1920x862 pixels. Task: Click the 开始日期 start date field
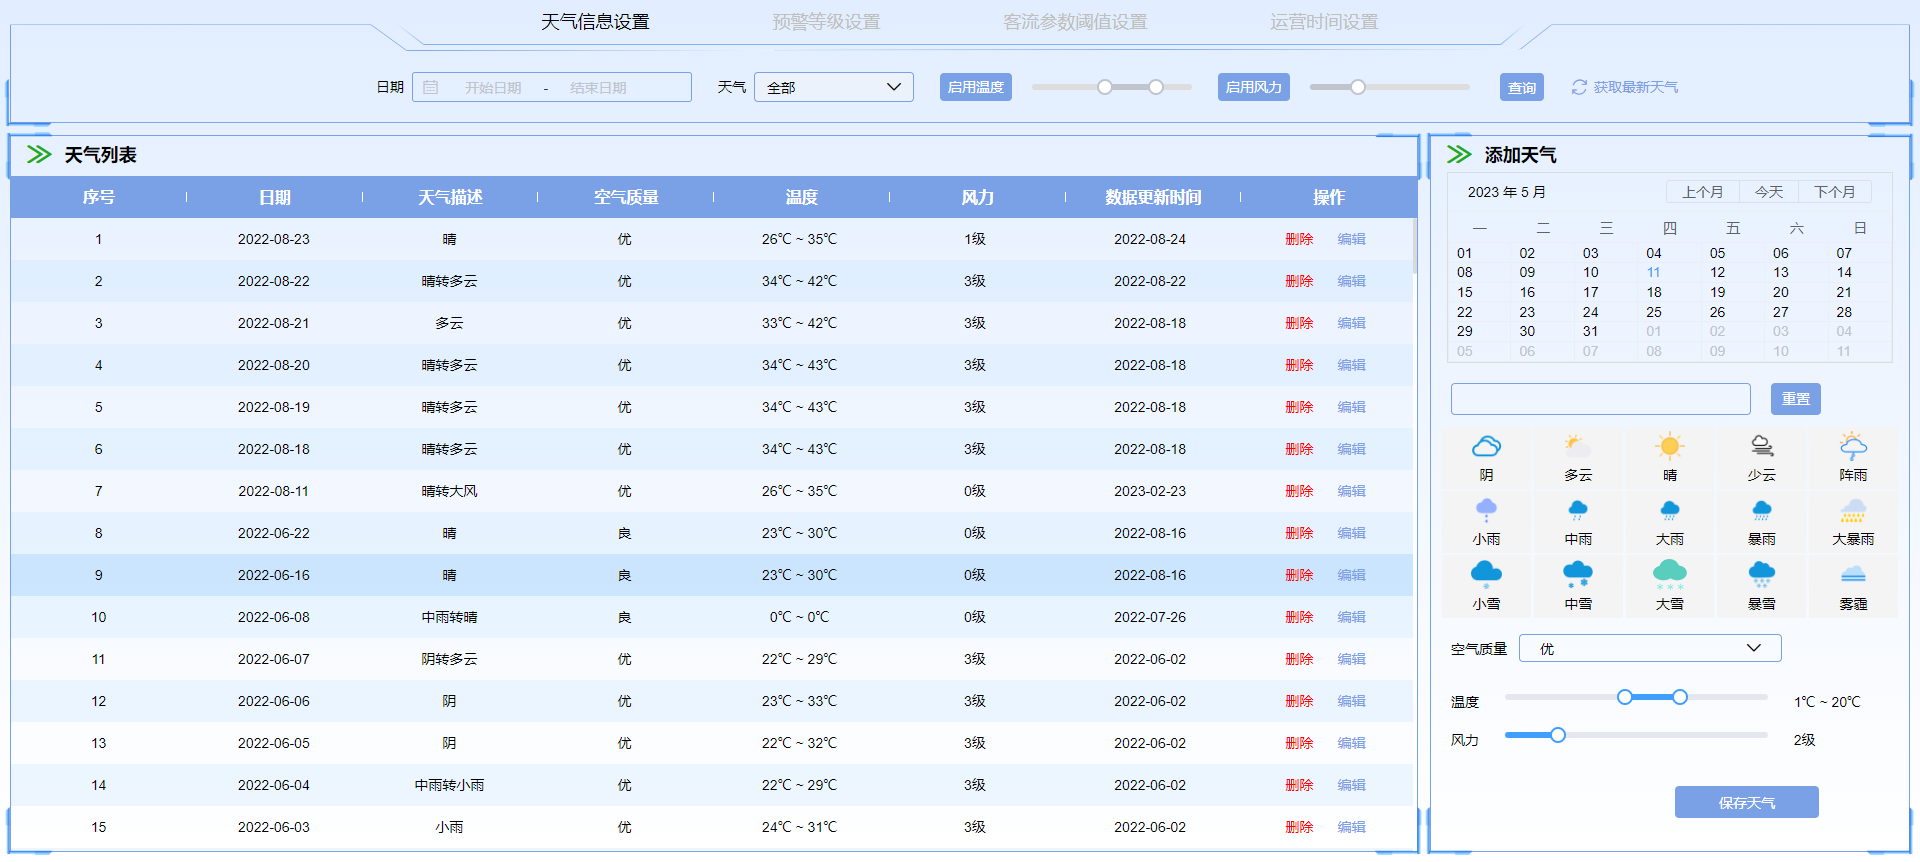click(493, 88)
